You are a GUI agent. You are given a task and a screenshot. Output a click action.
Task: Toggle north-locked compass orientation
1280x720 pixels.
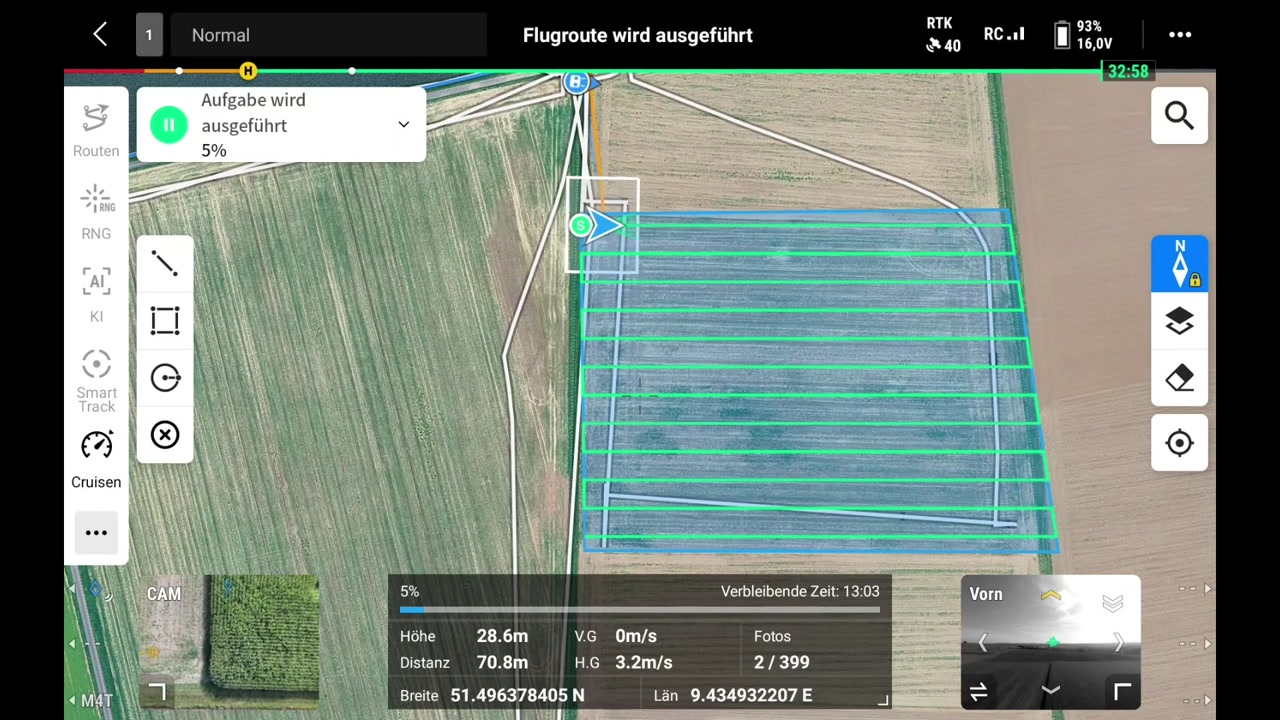1180,265
